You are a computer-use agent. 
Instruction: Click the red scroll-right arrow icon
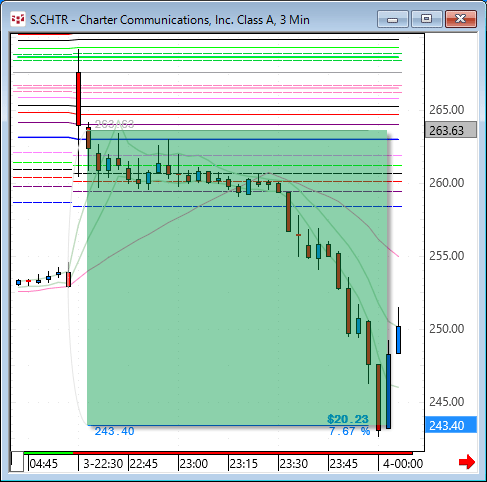[467, 462]
